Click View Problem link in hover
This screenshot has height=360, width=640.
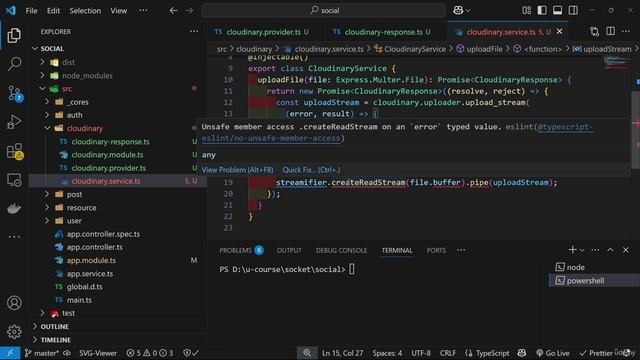click(237, 170)
